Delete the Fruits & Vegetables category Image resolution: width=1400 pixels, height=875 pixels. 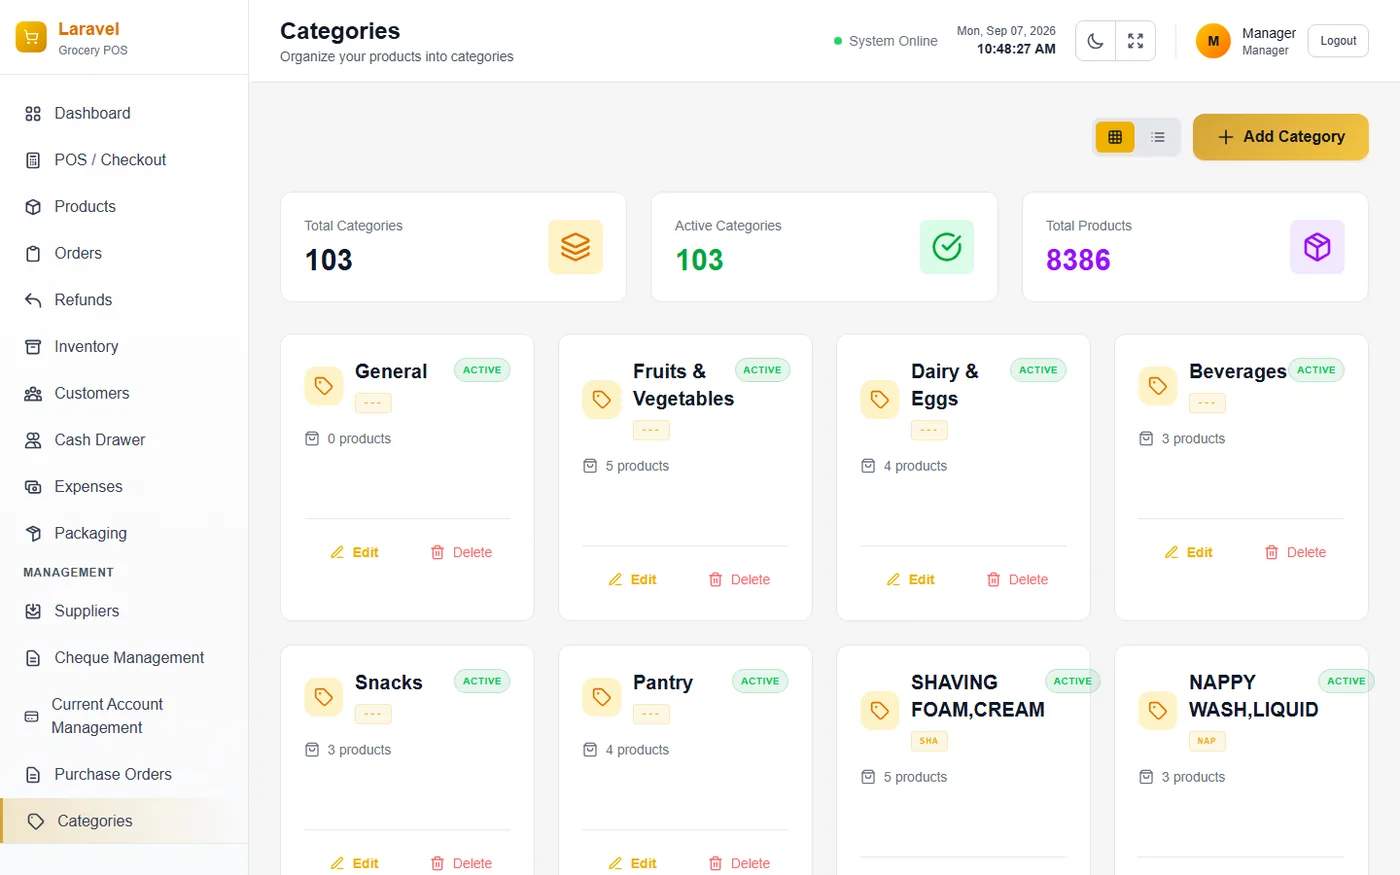point(739,580)
